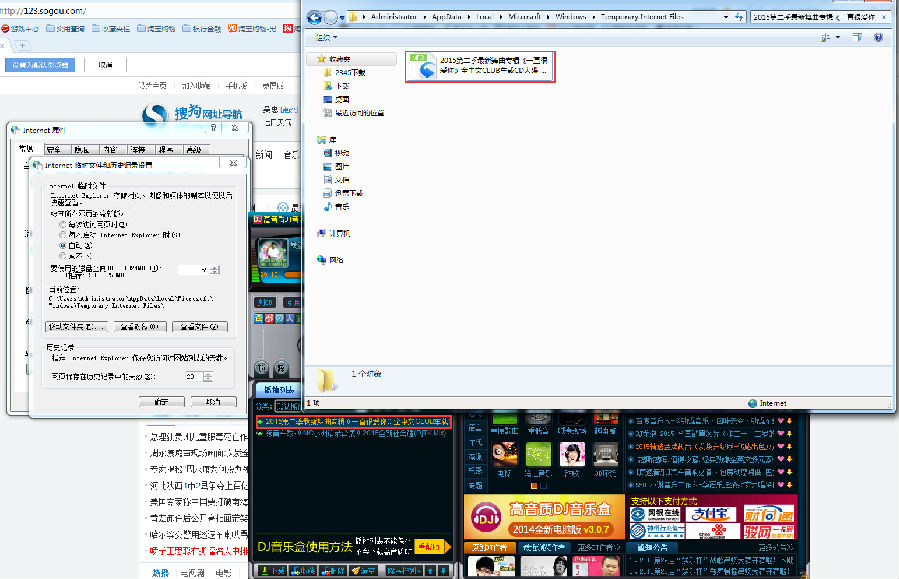Viewport: 899px width, 579px height.
Task: Switch to the 高级 (Advanced) settings tab
Action: tap(191, 149)
